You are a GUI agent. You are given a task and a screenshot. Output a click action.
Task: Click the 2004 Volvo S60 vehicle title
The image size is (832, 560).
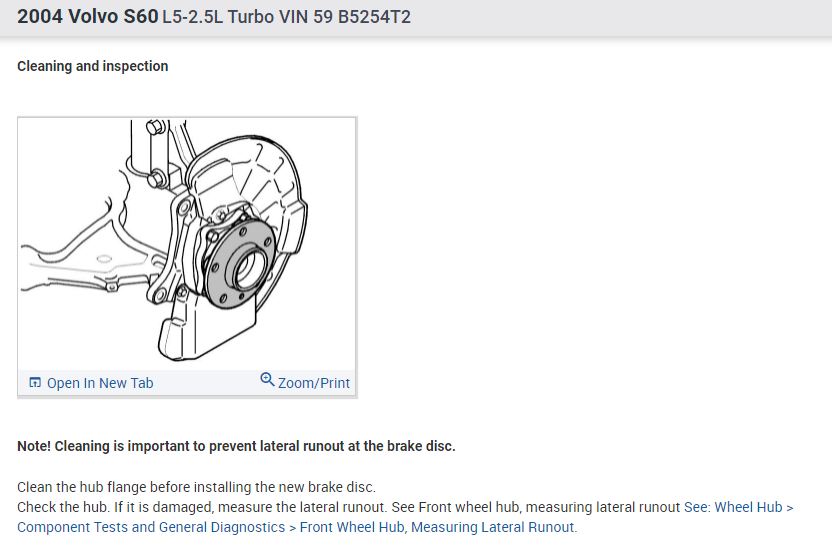coord(88,16)
